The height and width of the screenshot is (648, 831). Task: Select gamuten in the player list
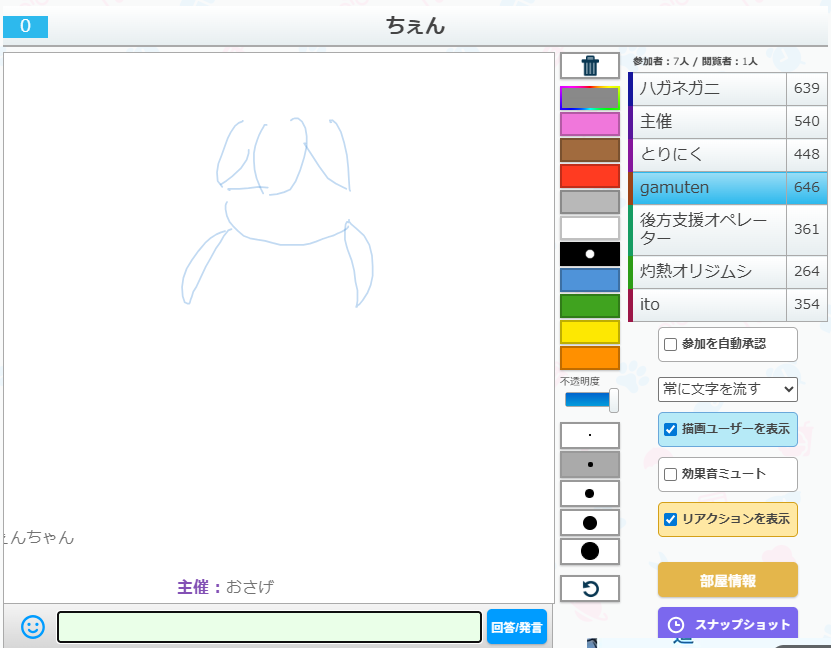point(707,188)
